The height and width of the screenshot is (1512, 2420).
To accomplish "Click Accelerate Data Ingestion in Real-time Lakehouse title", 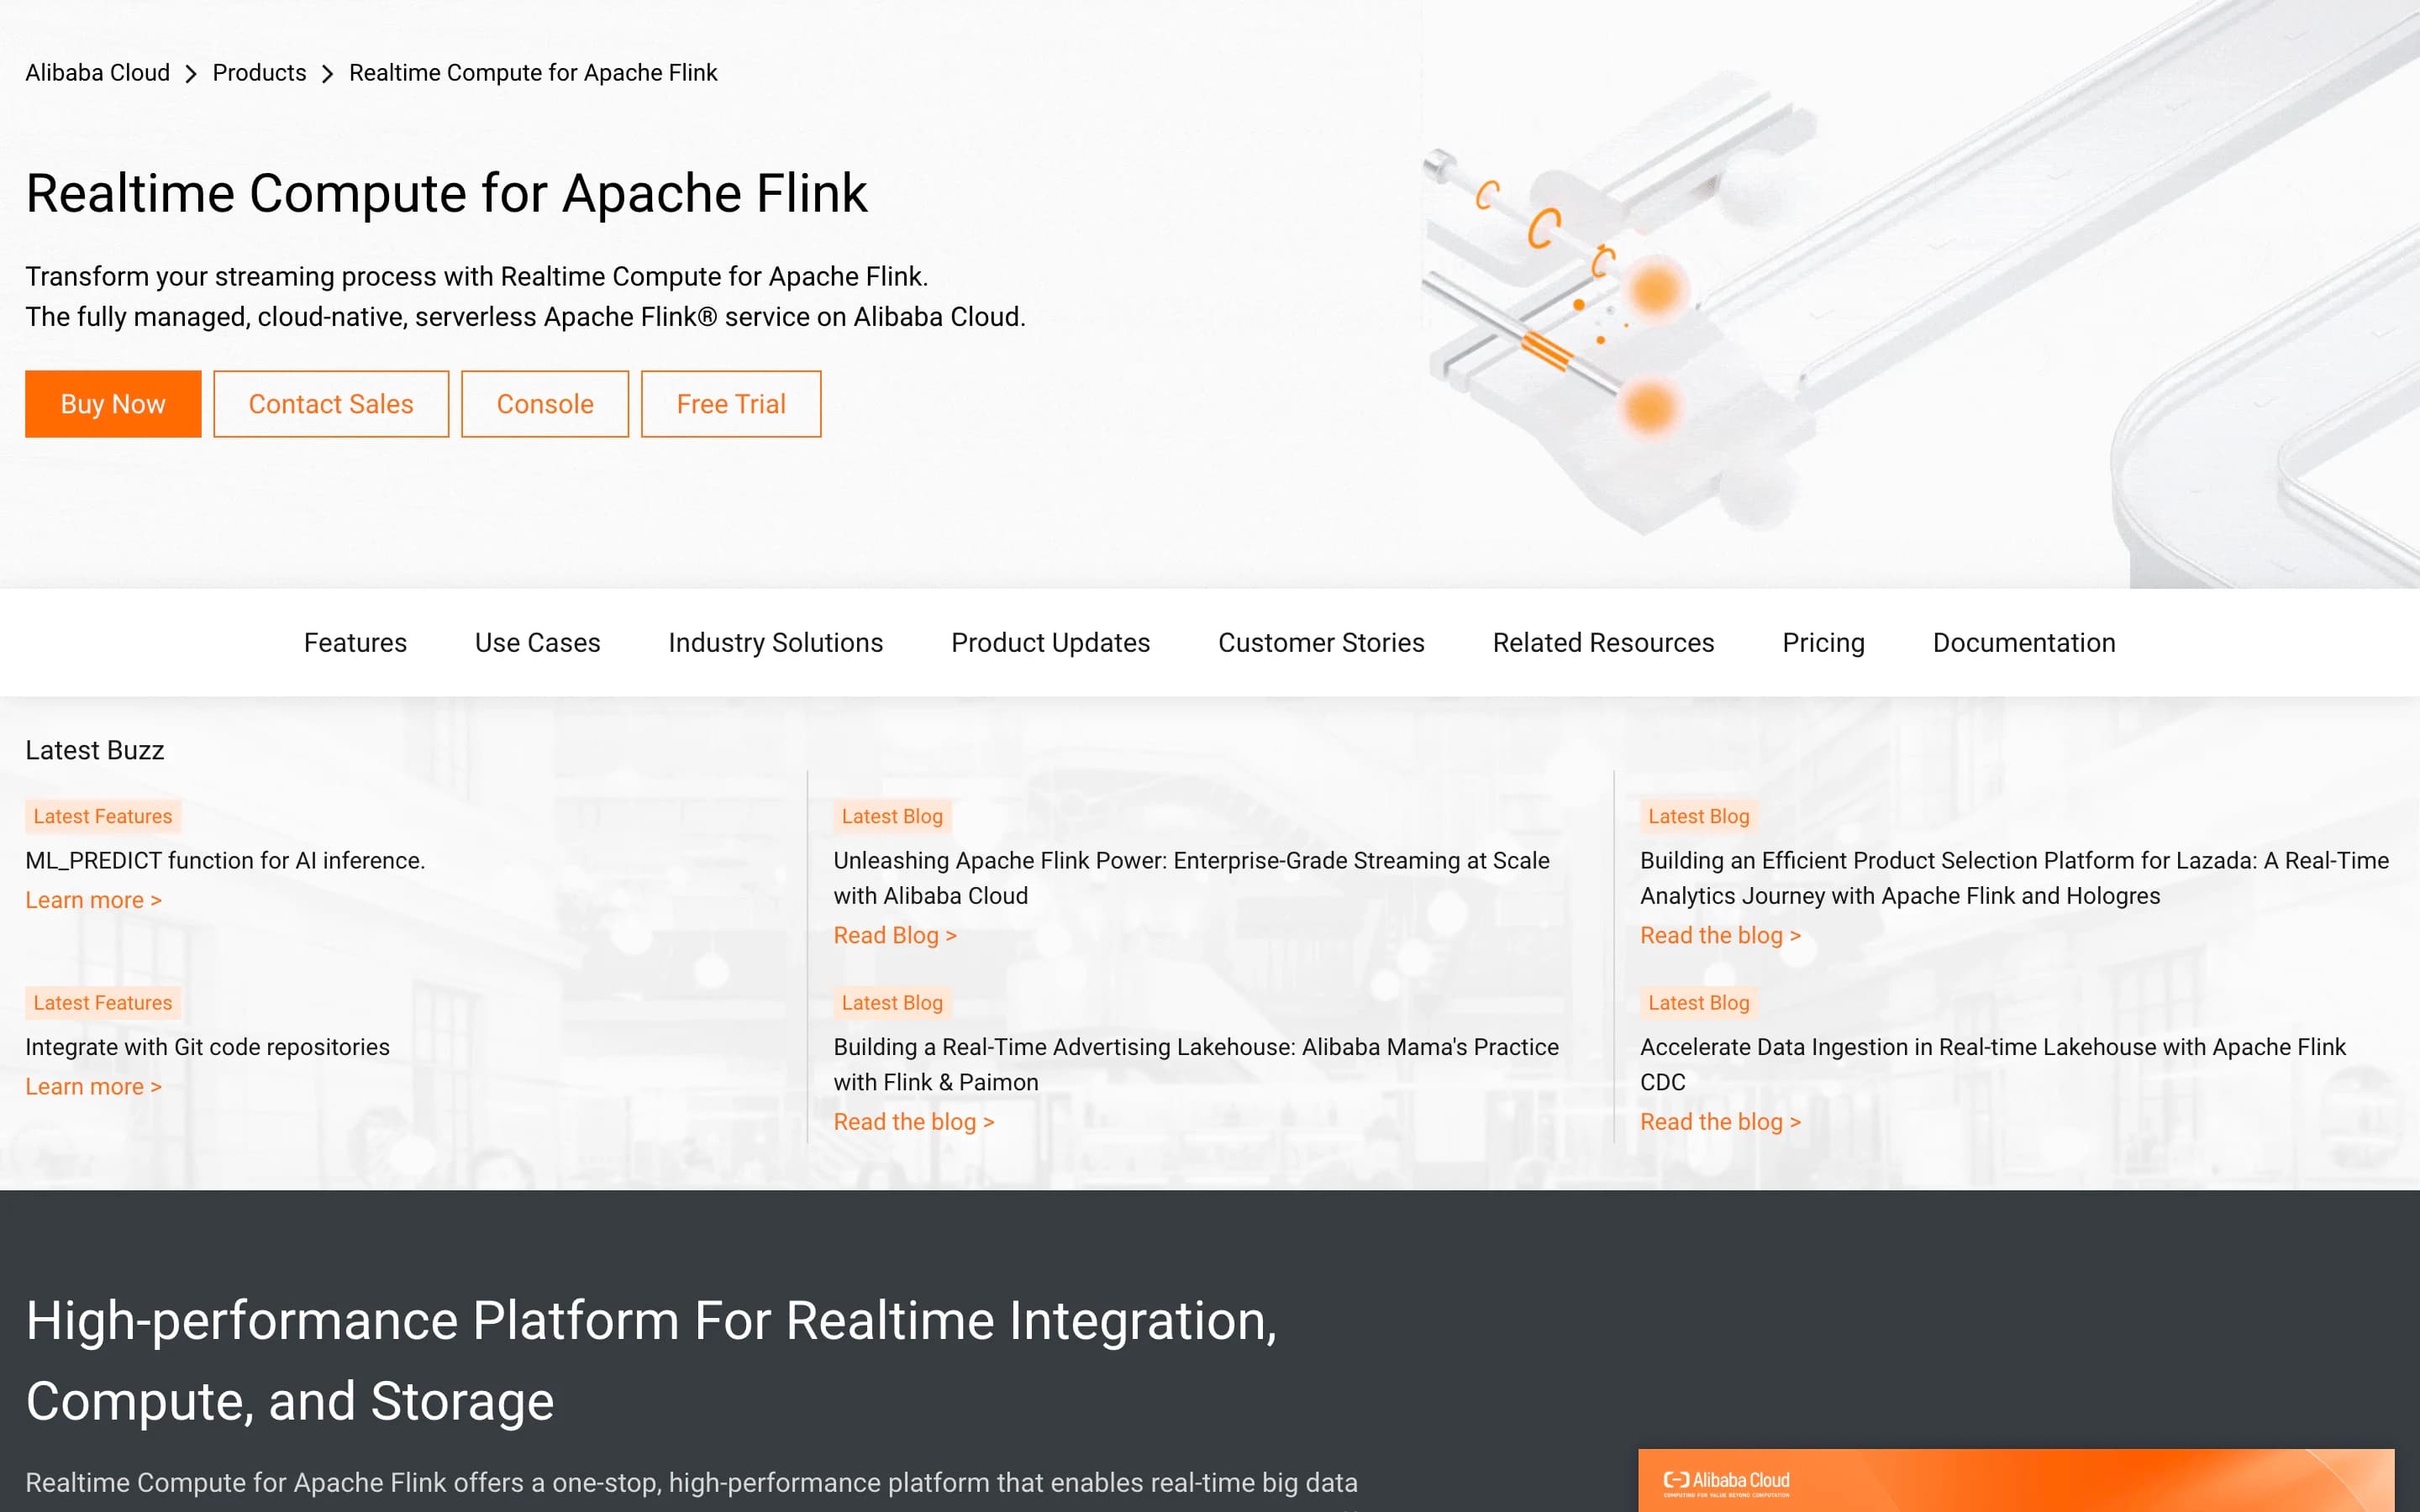I will point(1992,1064).
